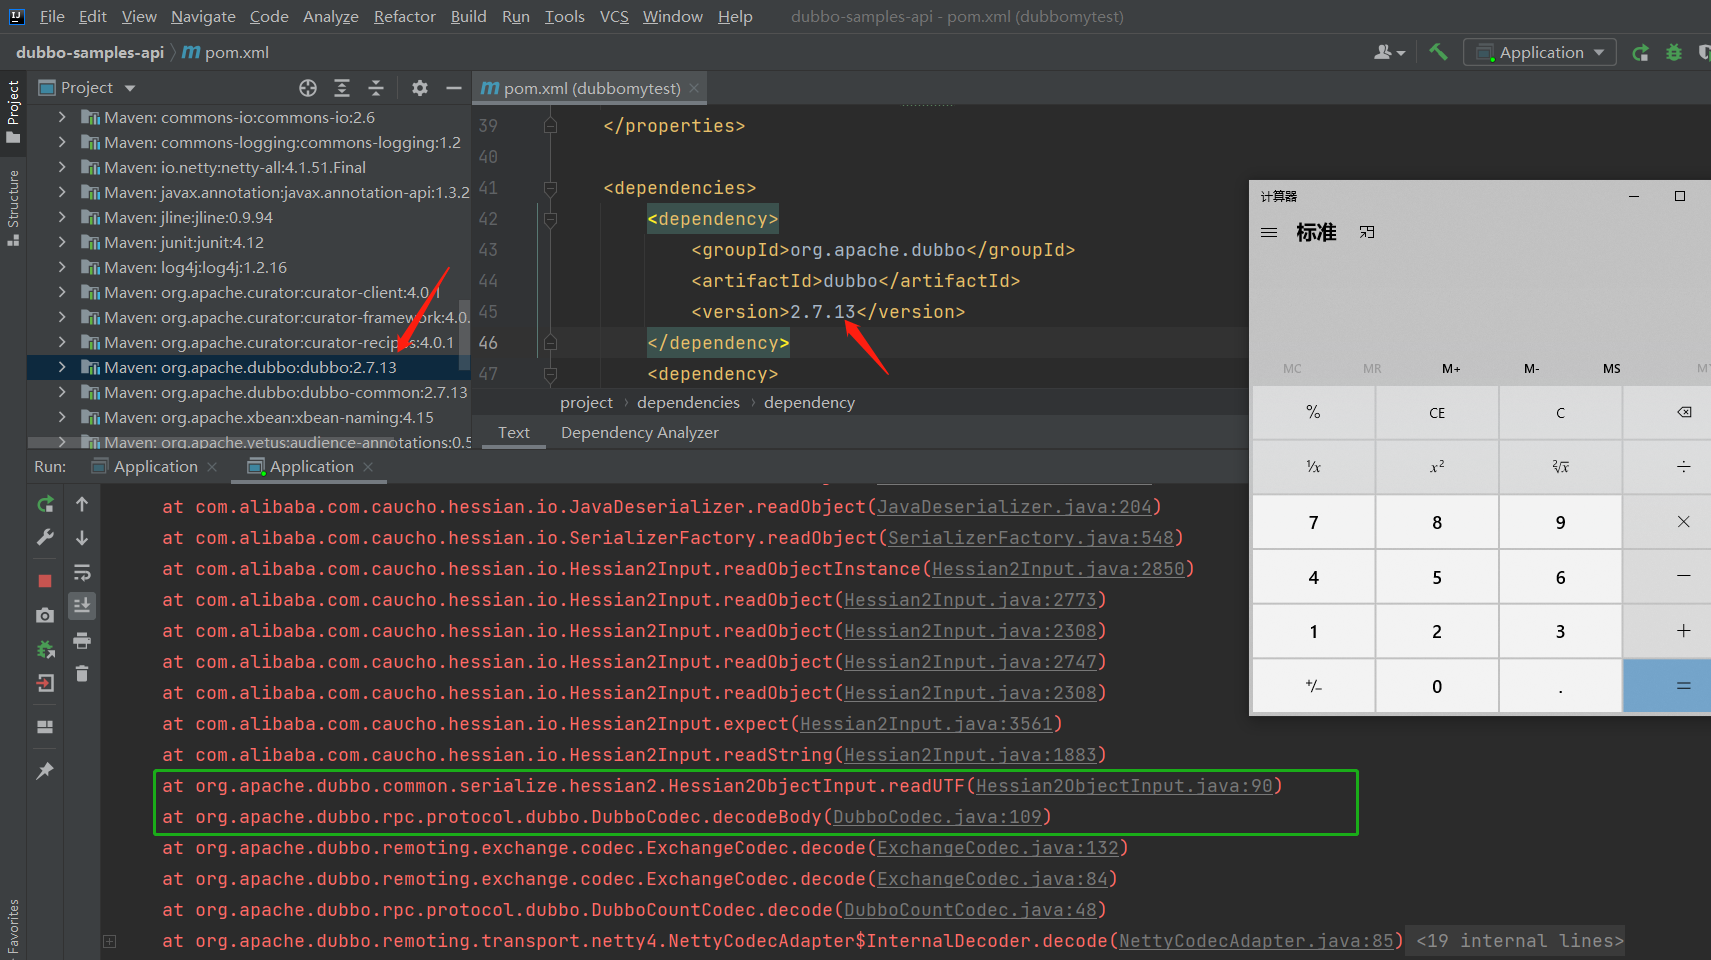Open the VCS menu
Screen dimensions: 1711x960
click(614, 16)
